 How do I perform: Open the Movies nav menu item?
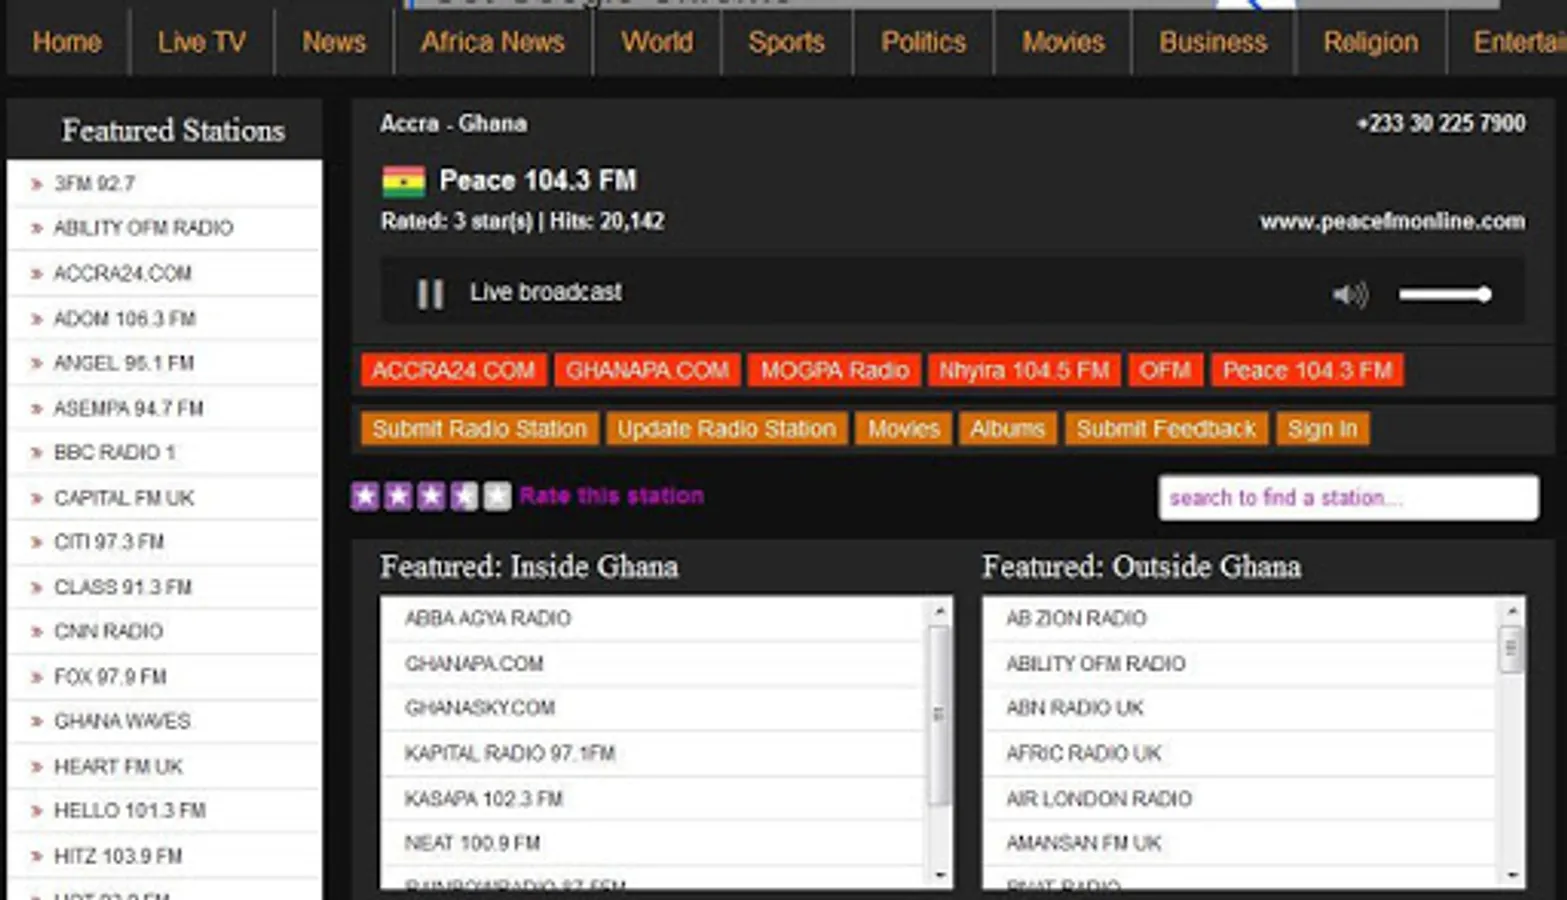1063,42
